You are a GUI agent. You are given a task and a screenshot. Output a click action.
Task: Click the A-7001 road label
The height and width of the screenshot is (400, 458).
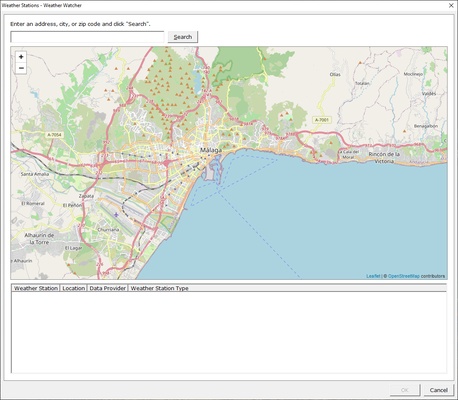(x=322, y=120)
